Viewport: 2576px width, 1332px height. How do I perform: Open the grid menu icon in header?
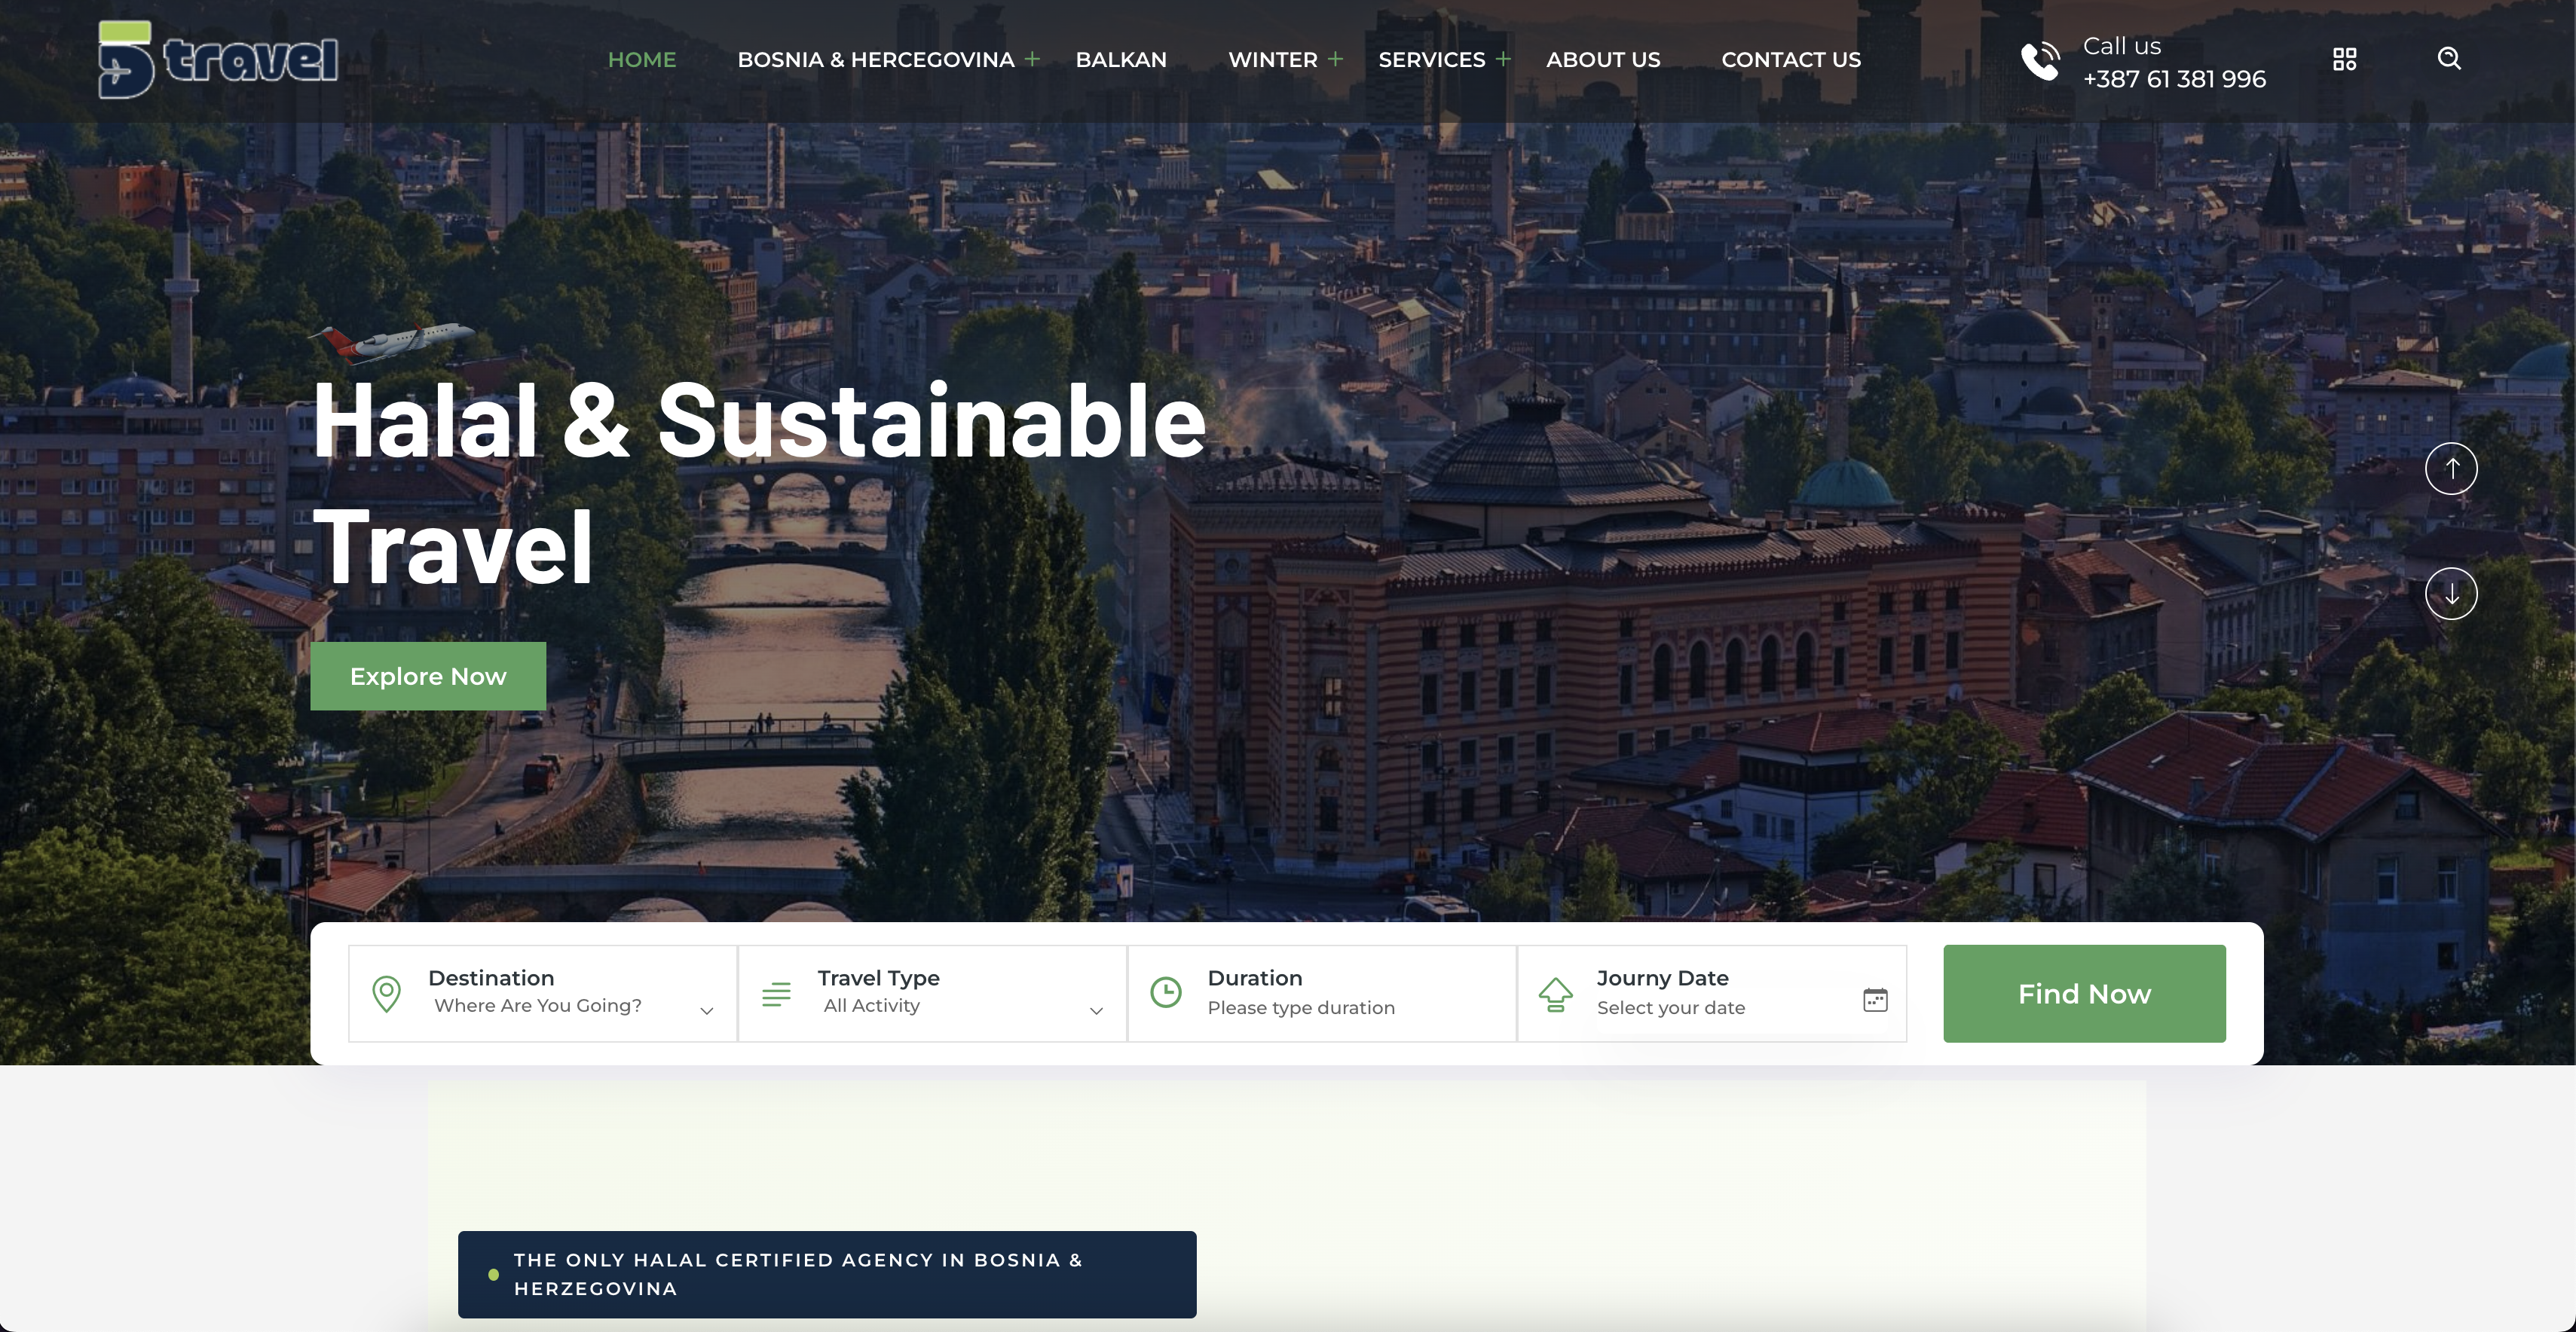[2344, 60]
